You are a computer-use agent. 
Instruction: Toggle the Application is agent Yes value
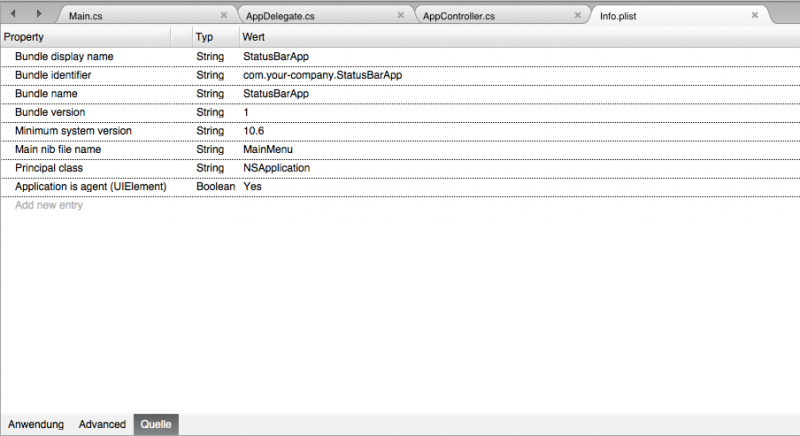(x=252, y=187)
